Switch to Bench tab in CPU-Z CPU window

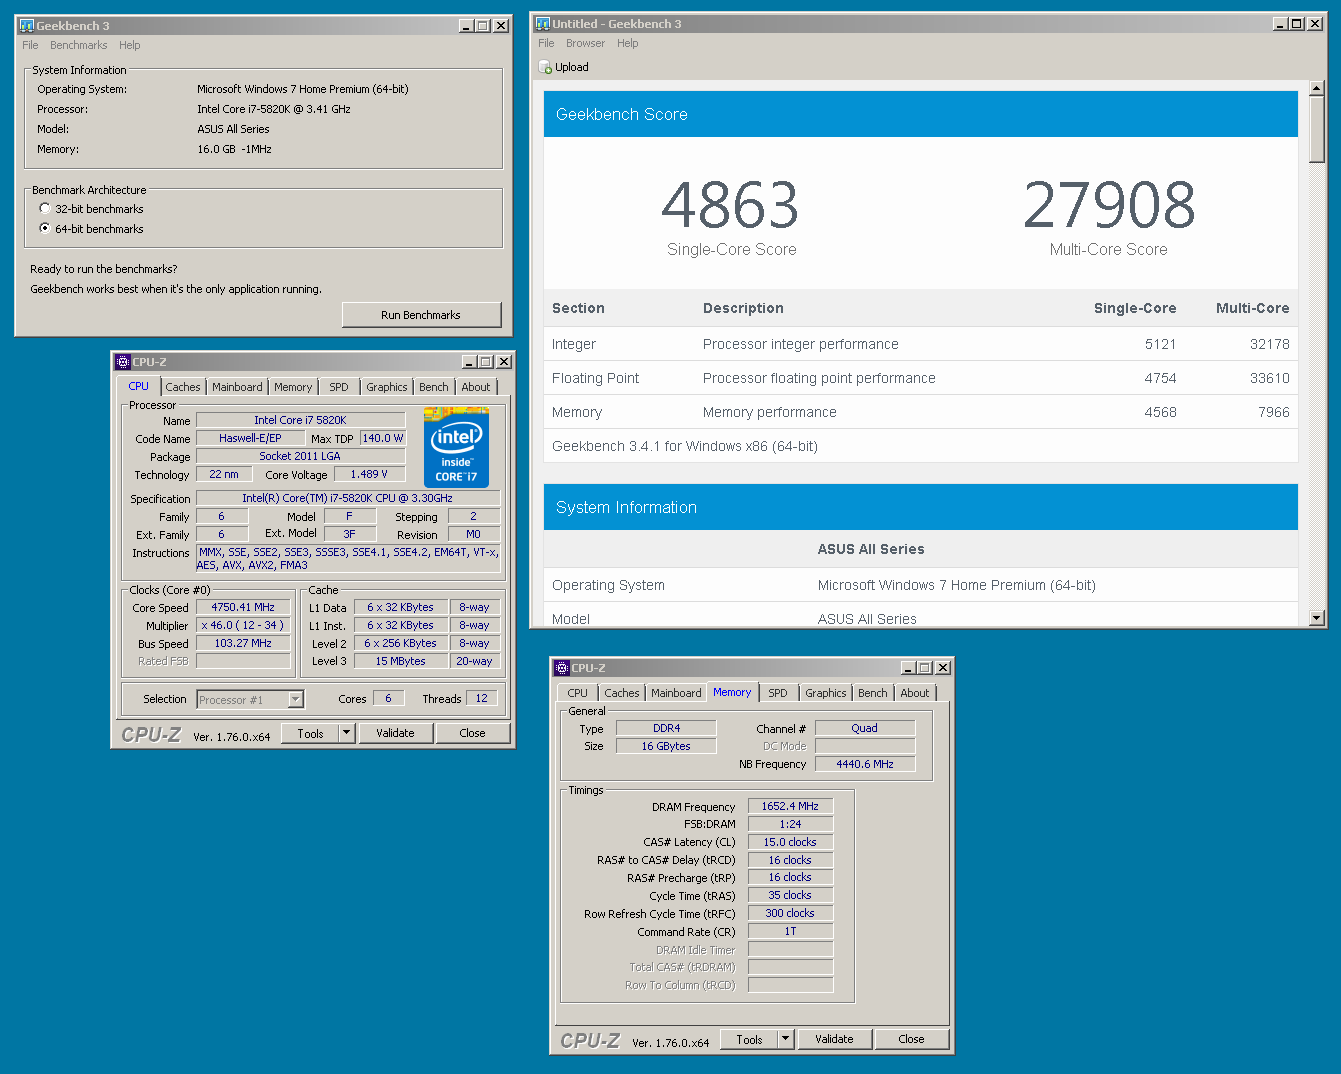coord(434,387)
